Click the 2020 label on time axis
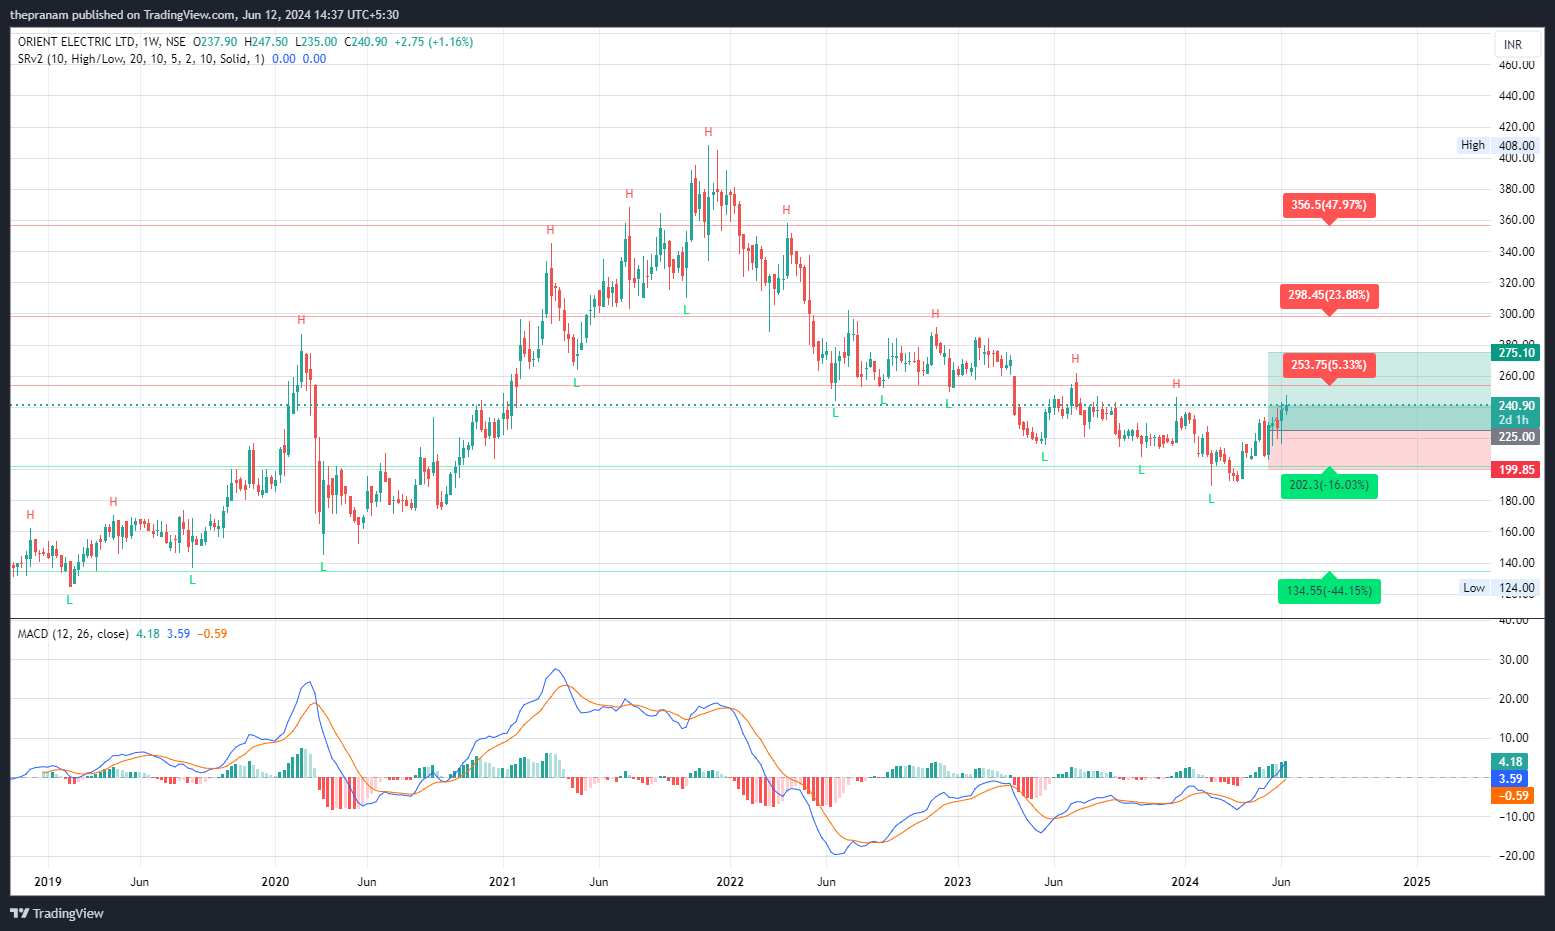Viewport: 1555px width, 931px height. [x=275, y=882]
